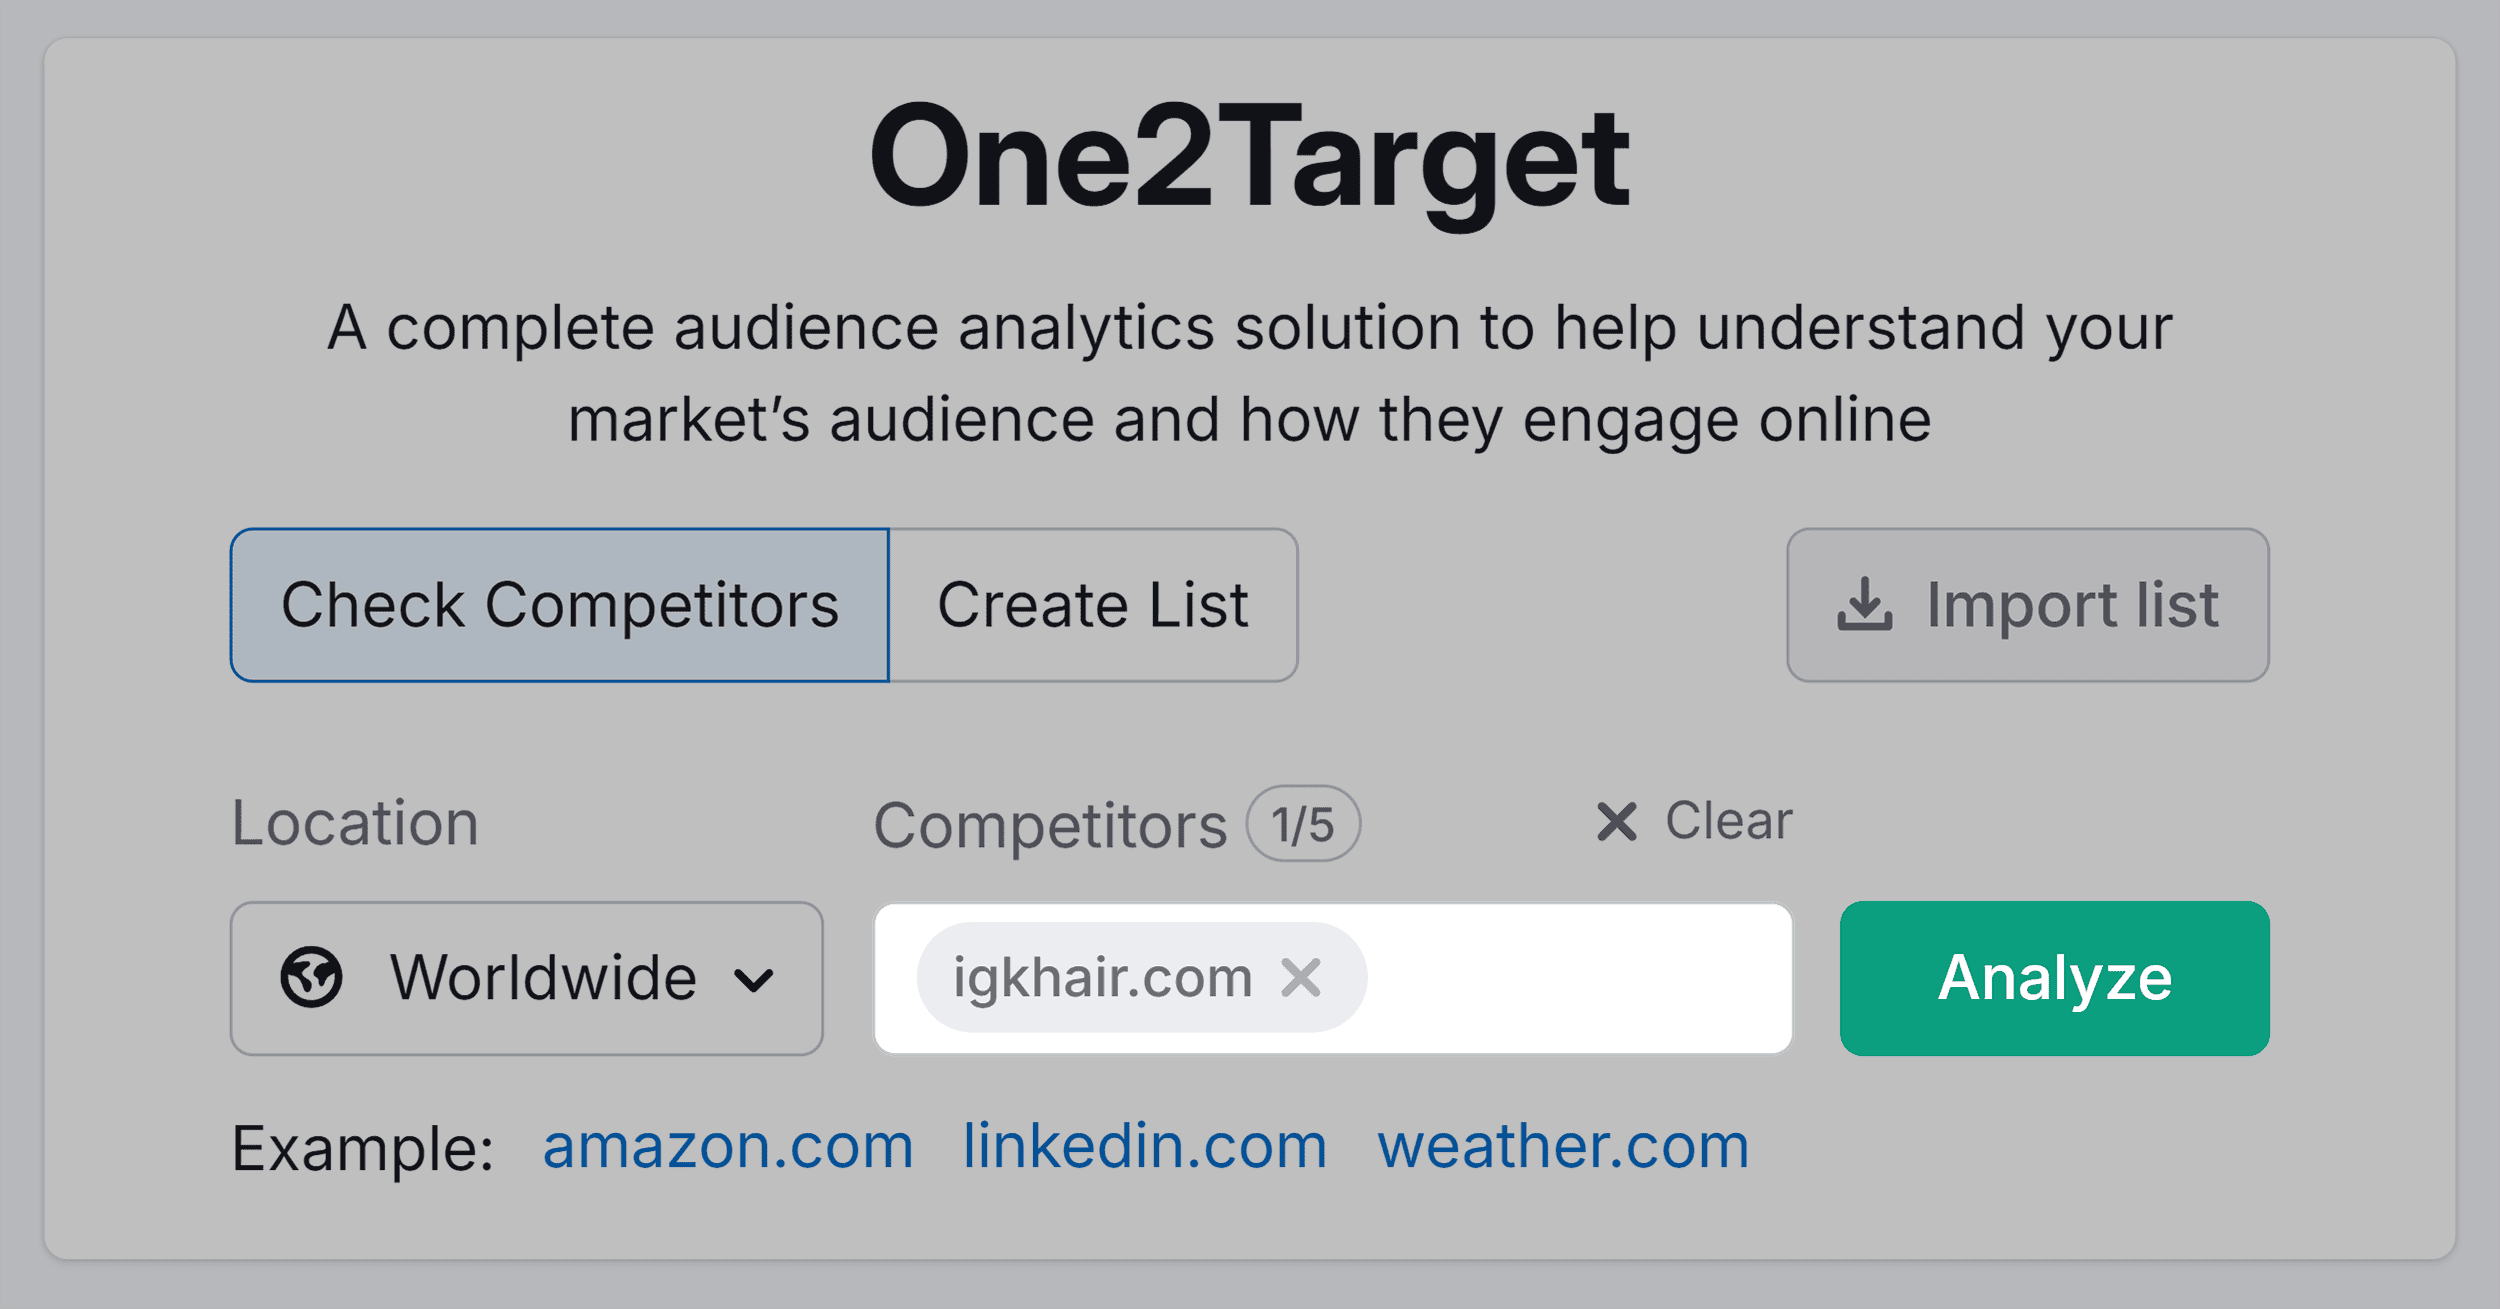Screen dimensions: 2500x1309
Task: Click the chevron arrow on the Worldwide selector
Action: coord(754,978)
